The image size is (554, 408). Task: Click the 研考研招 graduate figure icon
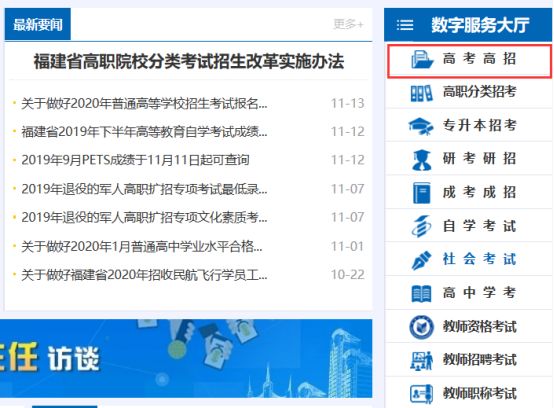tap(422, 160)
